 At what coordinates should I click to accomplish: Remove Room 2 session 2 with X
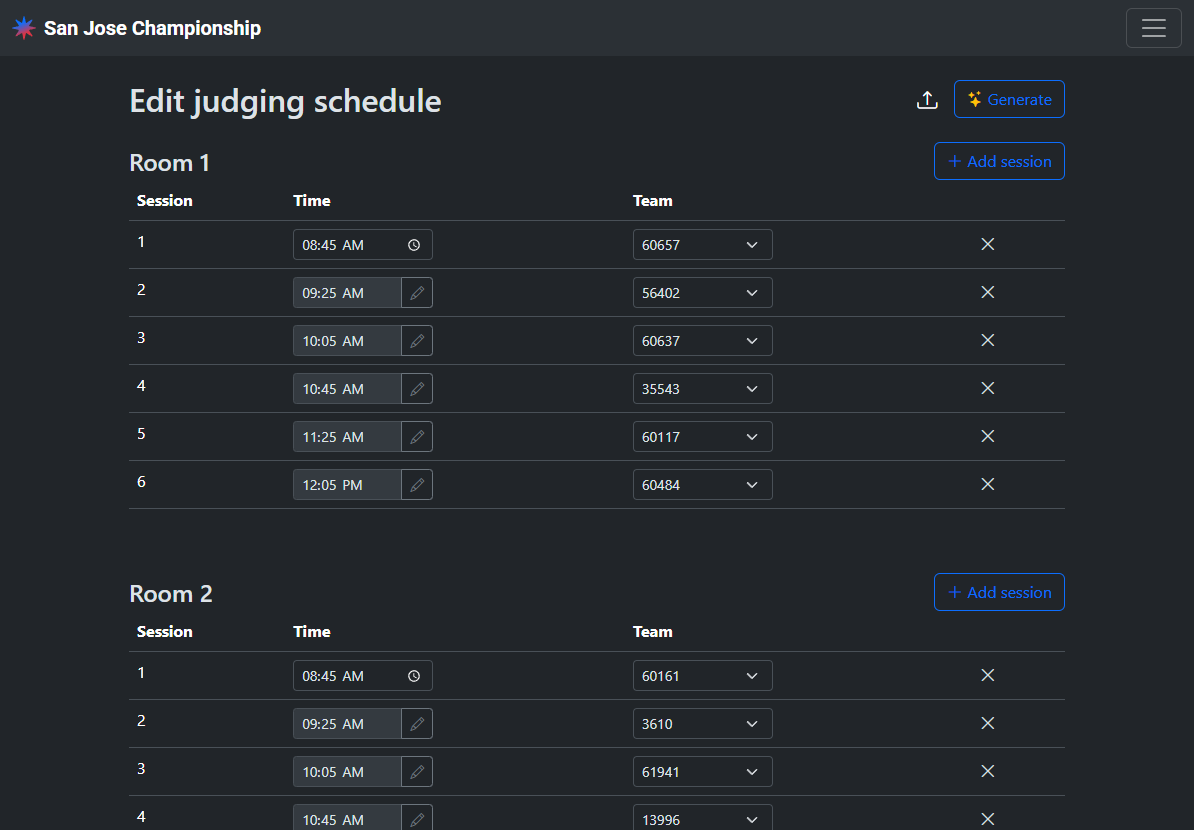(987, 723)
